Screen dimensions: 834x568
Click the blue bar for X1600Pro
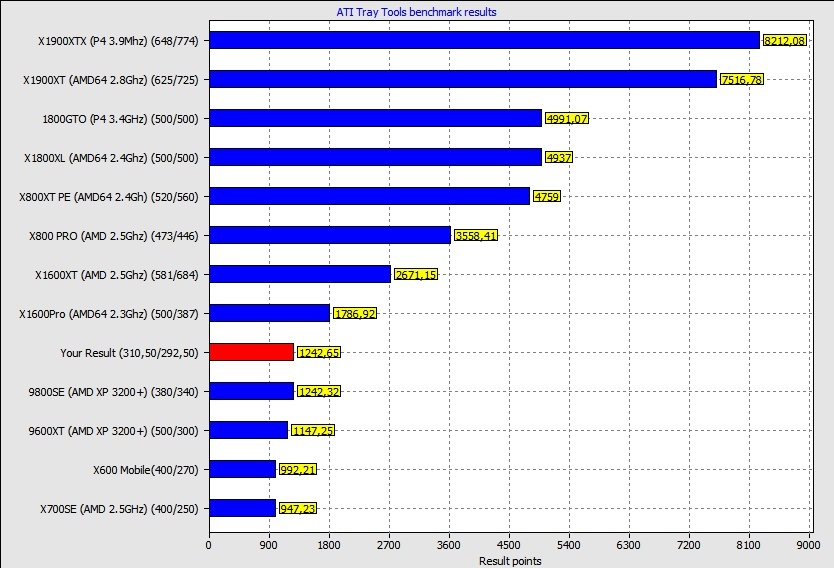[x=270, y=313]
